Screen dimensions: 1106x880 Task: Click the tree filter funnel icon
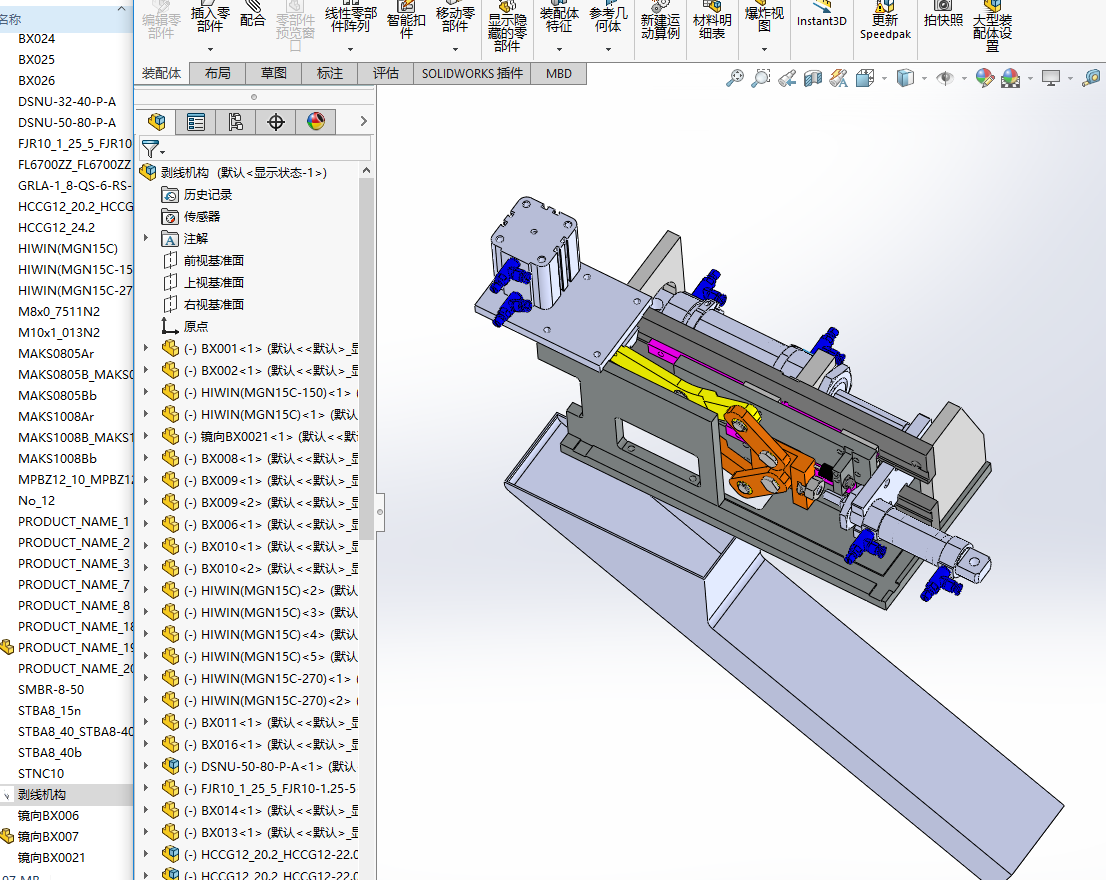[150, 148]
